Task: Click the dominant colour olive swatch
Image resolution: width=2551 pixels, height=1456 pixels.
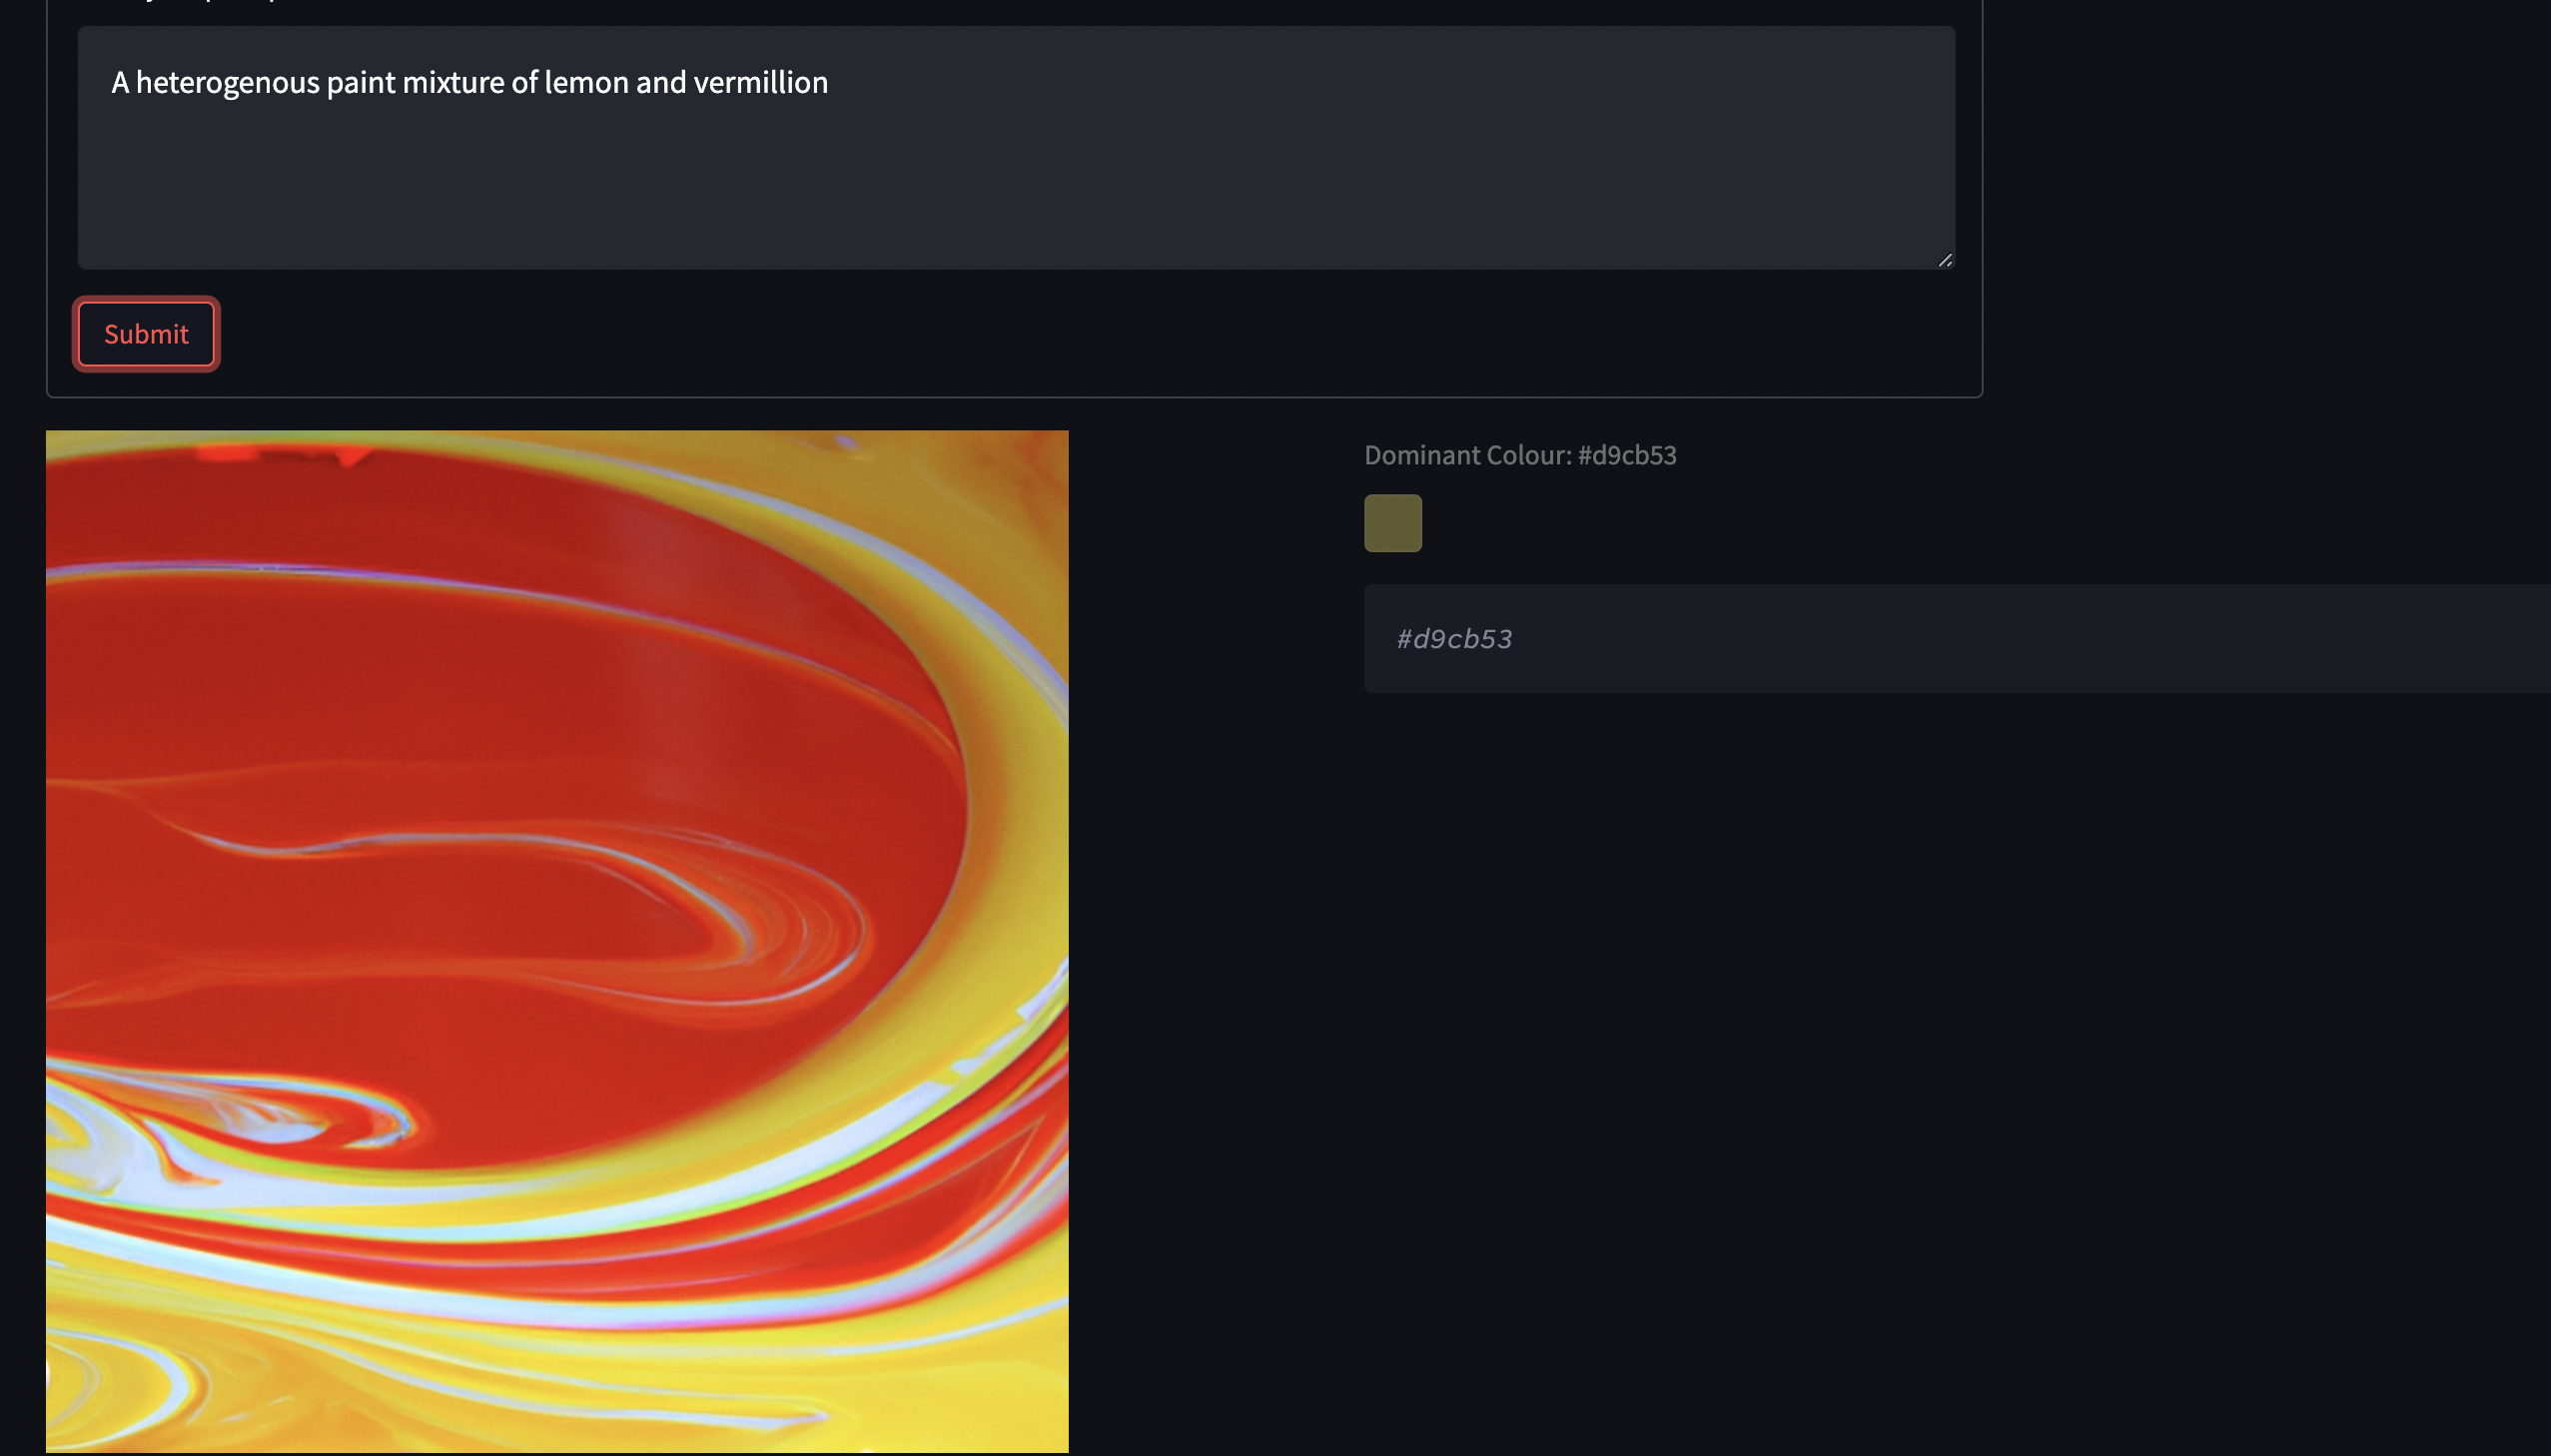Action: (x=1392, y=523)
